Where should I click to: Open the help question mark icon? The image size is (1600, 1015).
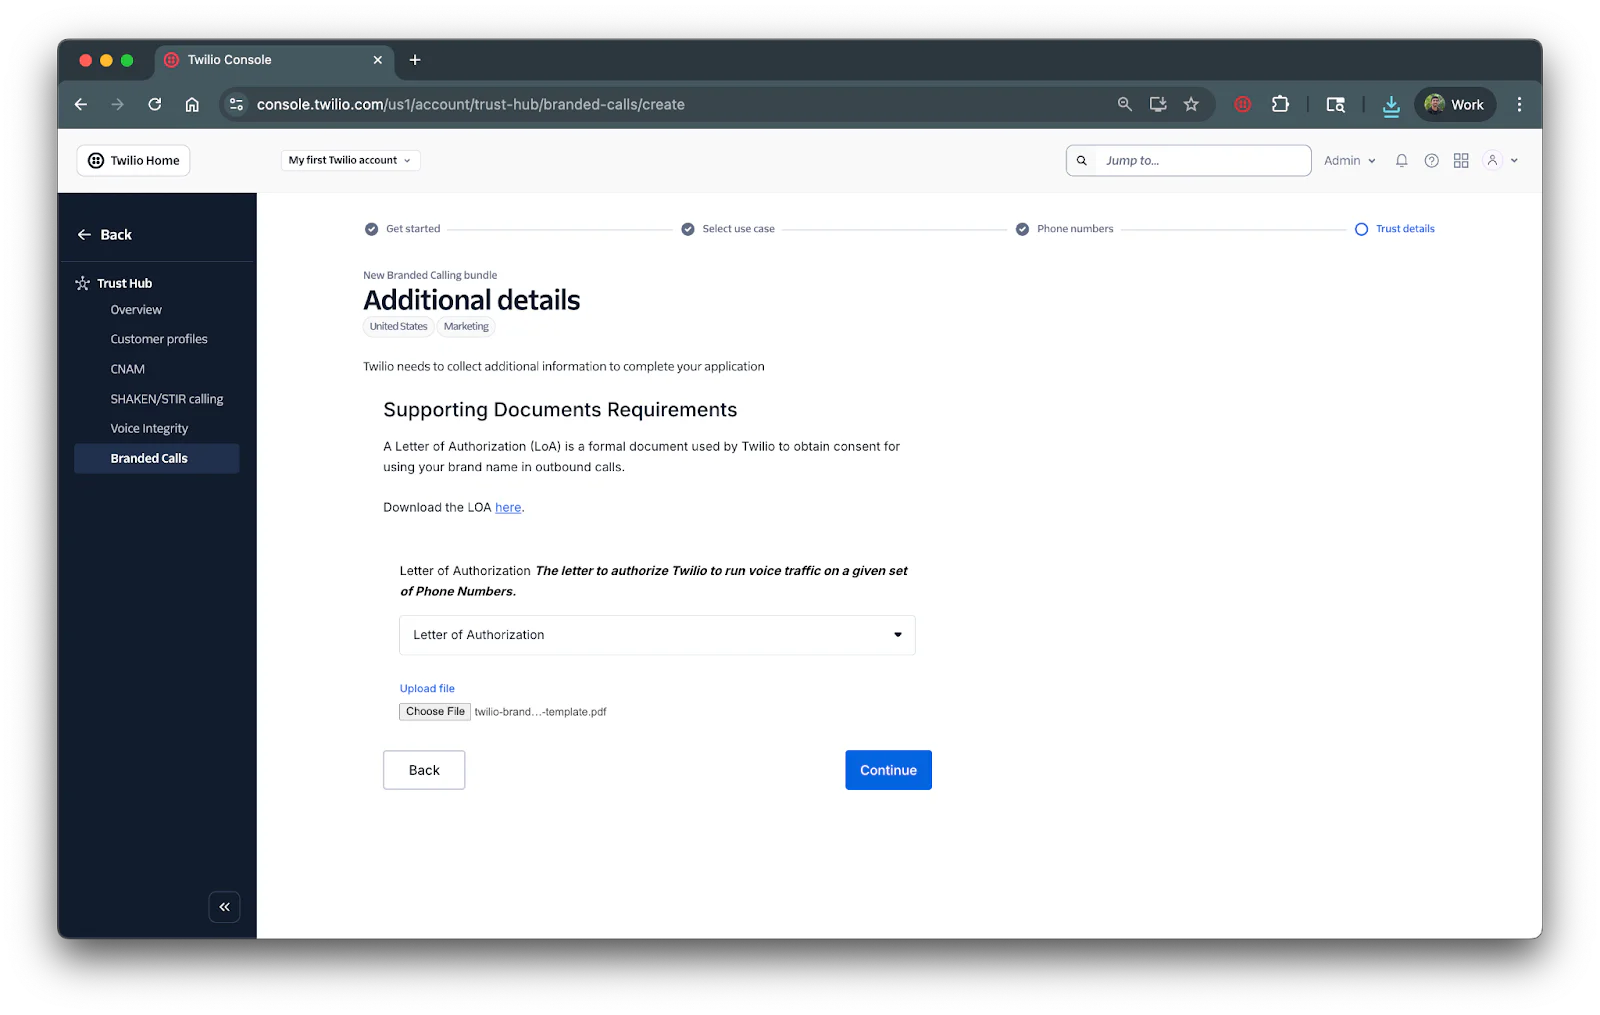1431,160
